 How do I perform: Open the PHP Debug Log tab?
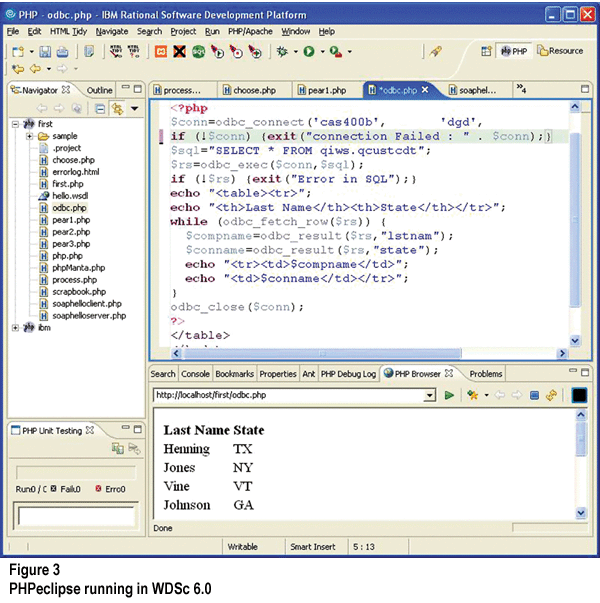(x=348, y=374)
